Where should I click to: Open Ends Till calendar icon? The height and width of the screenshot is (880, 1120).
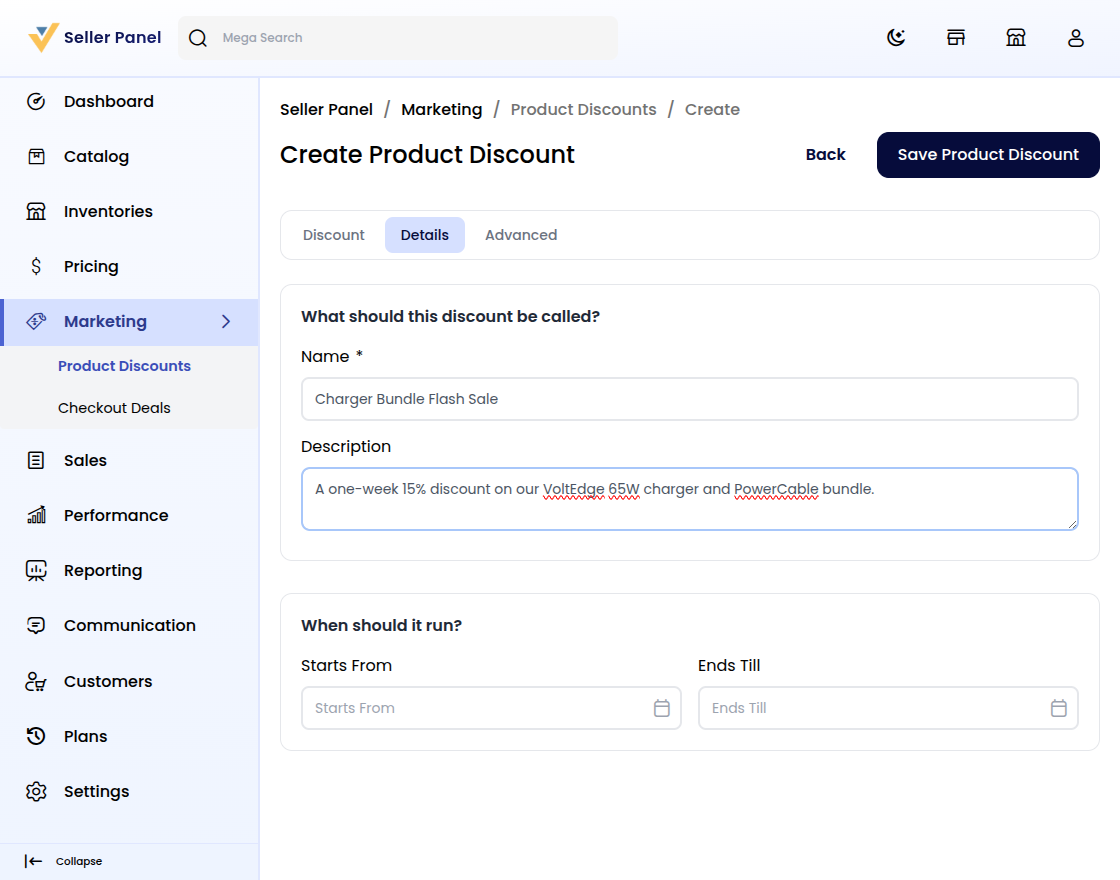[x=1059, y=708]
